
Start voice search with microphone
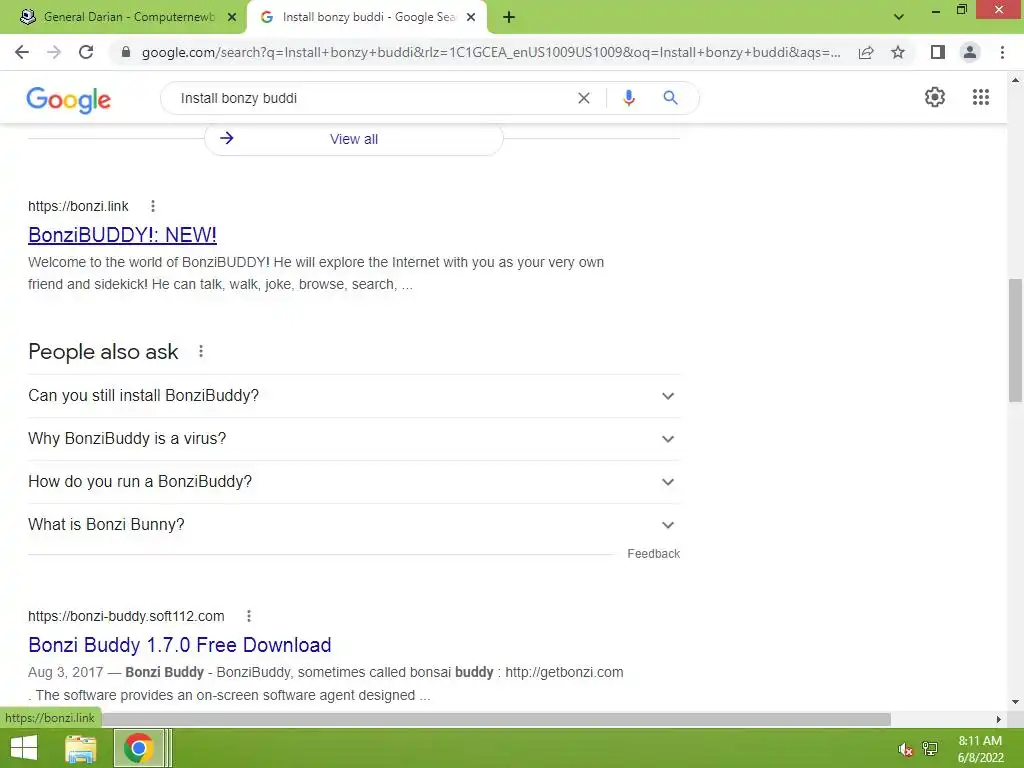pyautogui.click(x=629, y=98)
